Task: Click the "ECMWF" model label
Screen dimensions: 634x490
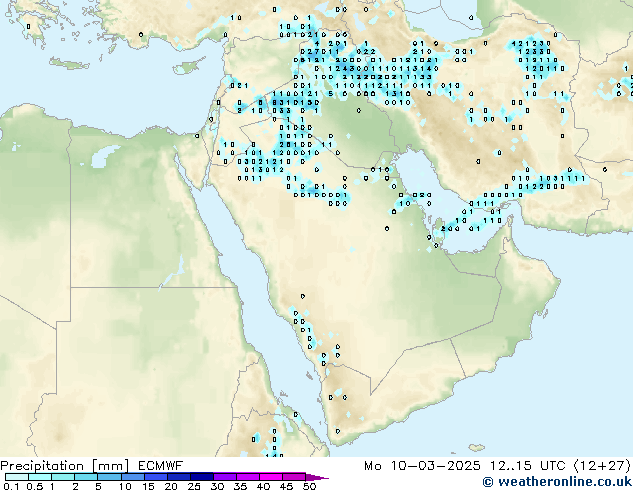Action: (x=161, y=466)
